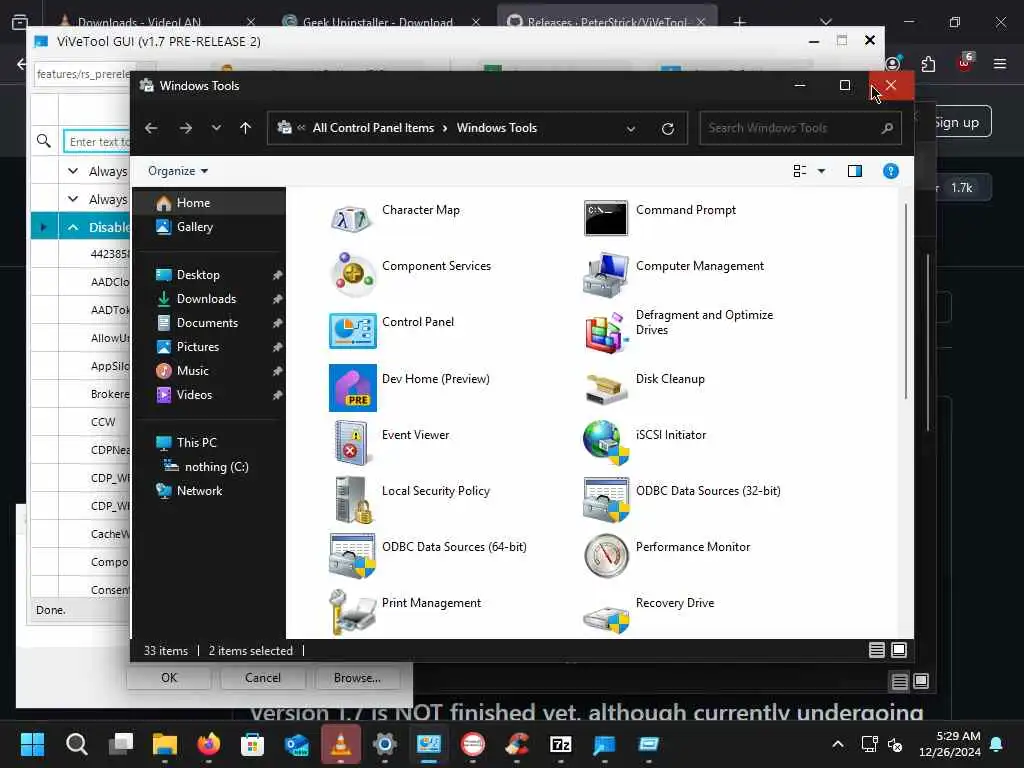Change view layout icon

tap(799, 171)
